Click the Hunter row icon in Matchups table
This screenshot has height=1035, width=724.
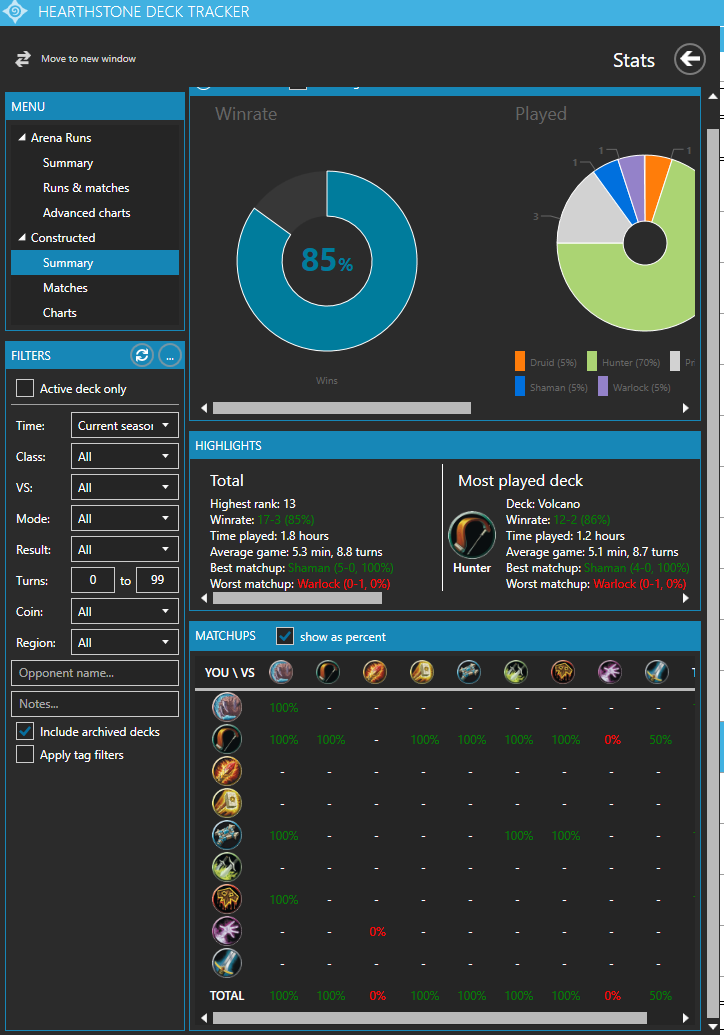coord(227,739)
